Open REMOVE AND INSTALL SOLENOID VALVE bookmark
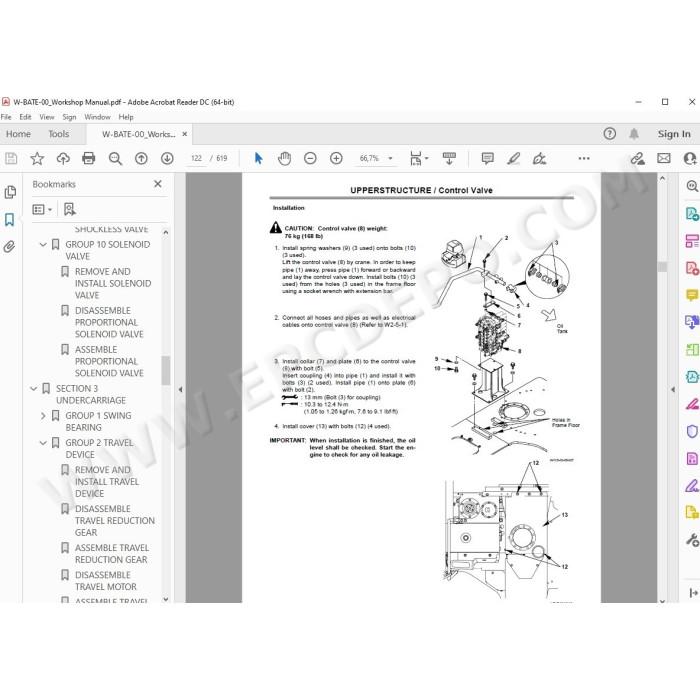The width and height of the screenshot is (700, 700). [x=113, y=283]
